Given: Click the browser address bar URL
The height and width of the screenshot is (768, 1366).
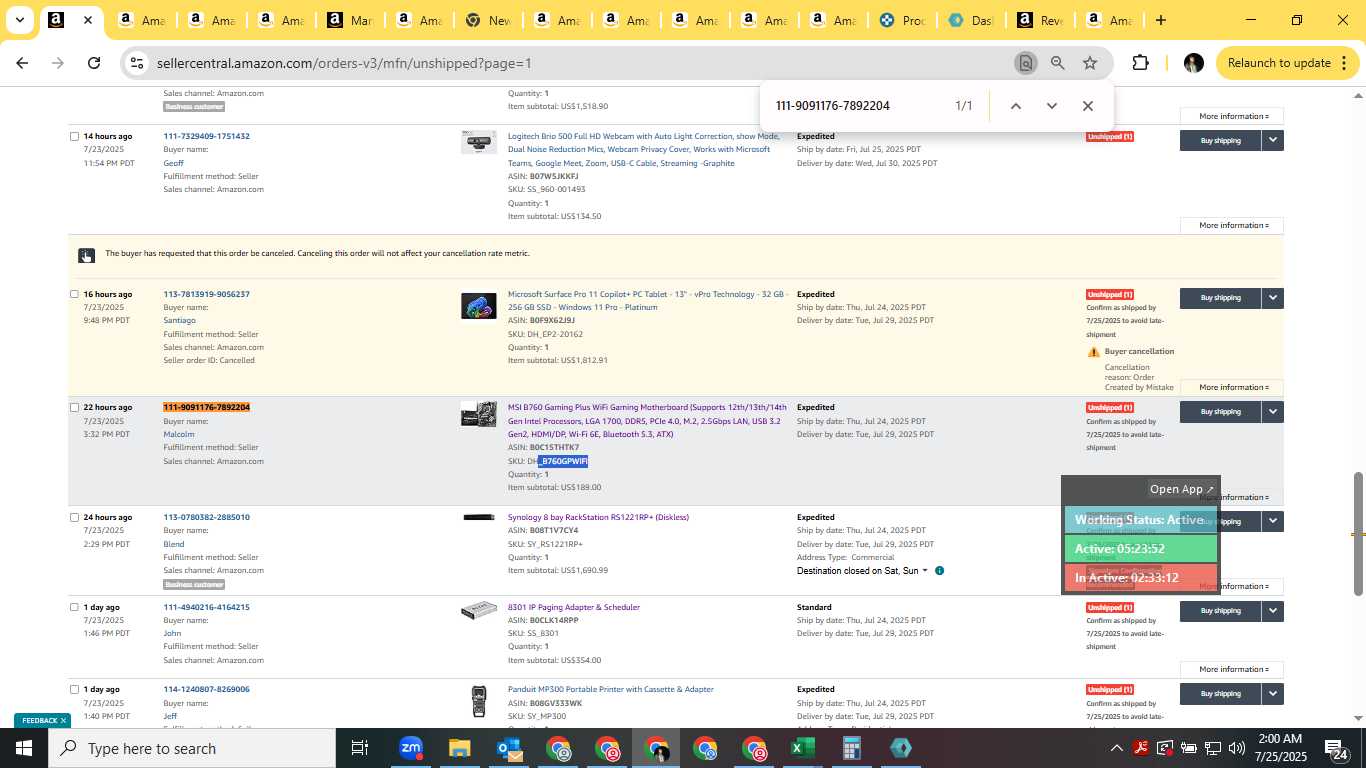Looking at the screenshot, I should (x=344, y=63).
